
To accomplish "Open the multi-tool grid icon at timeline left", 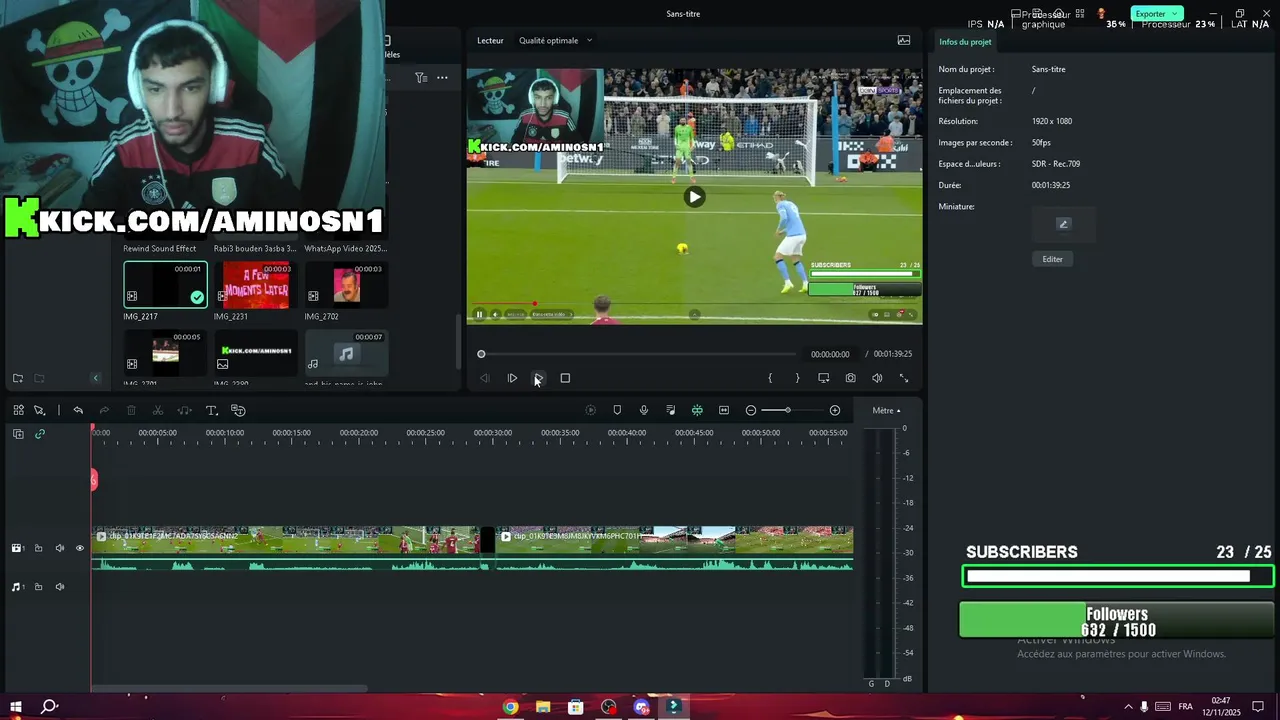I will (18, 410).
